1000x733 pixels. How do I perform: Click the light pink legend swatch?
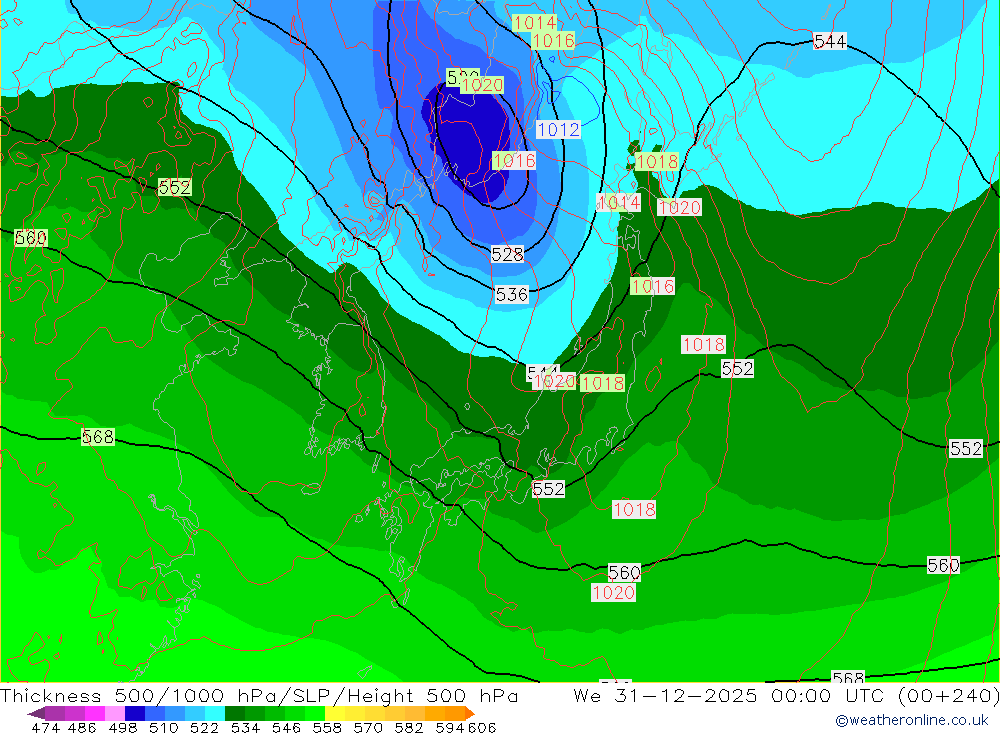pos(115,713)
